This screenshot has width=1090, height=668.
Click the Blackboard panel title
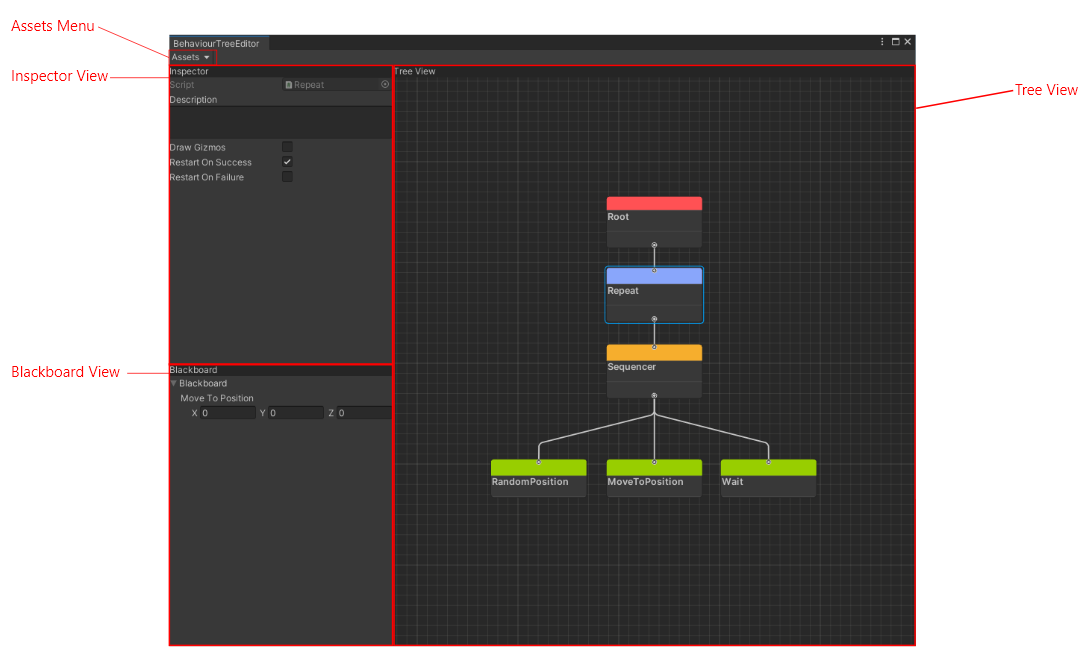193,369
